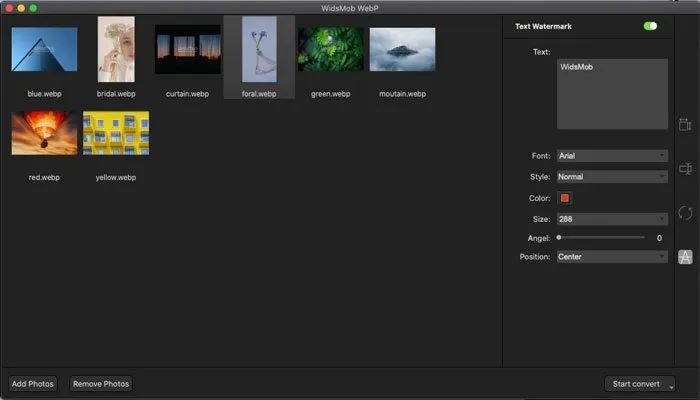Open the Size dropdown showing 288
The image size is (700, 400).
coord(612,219)
